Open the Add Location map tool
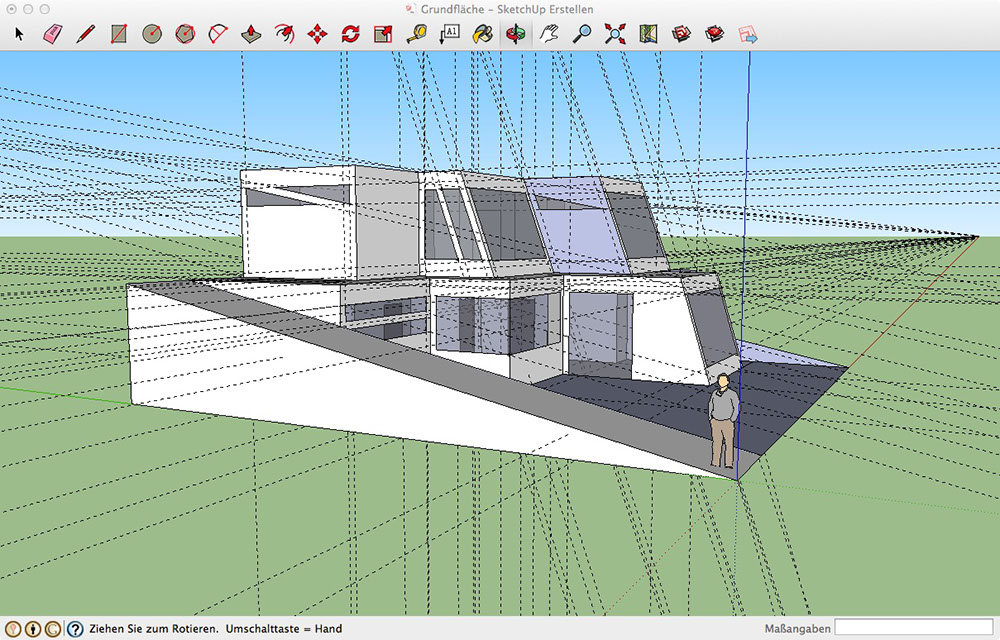The image size is (1000, 640). coord(647,34)
